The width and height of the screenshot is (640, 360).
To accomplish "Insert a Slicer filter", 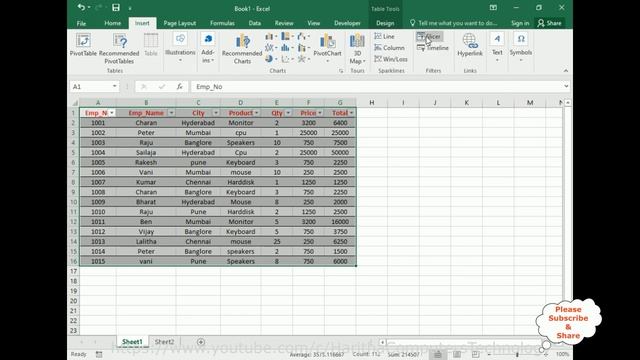I will click(x=429, y=36).
